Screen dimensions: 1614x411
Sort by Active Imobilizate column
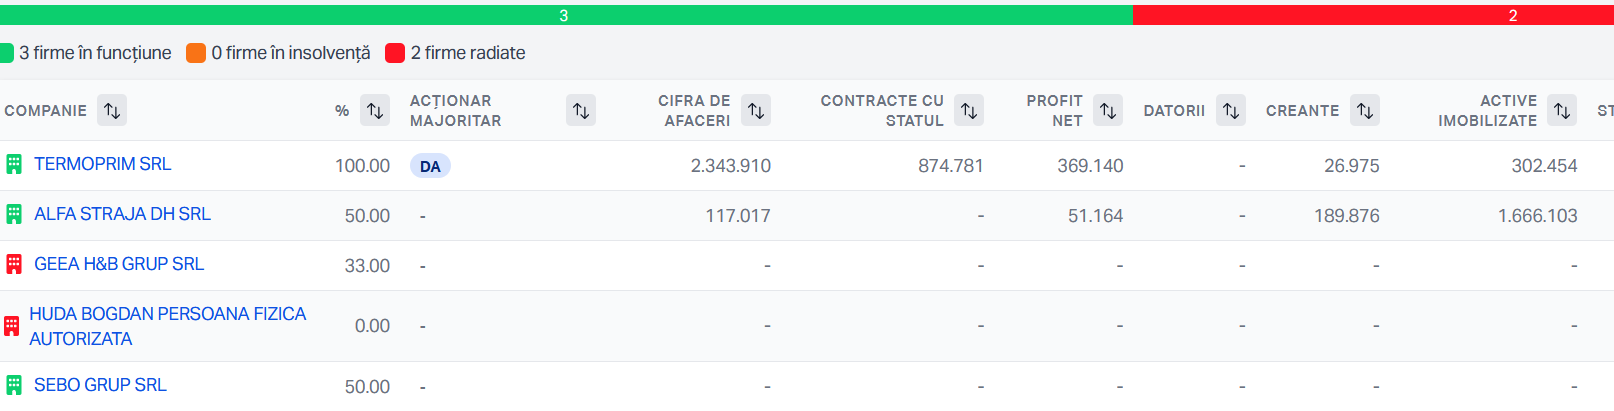(x=1562, y=111)
